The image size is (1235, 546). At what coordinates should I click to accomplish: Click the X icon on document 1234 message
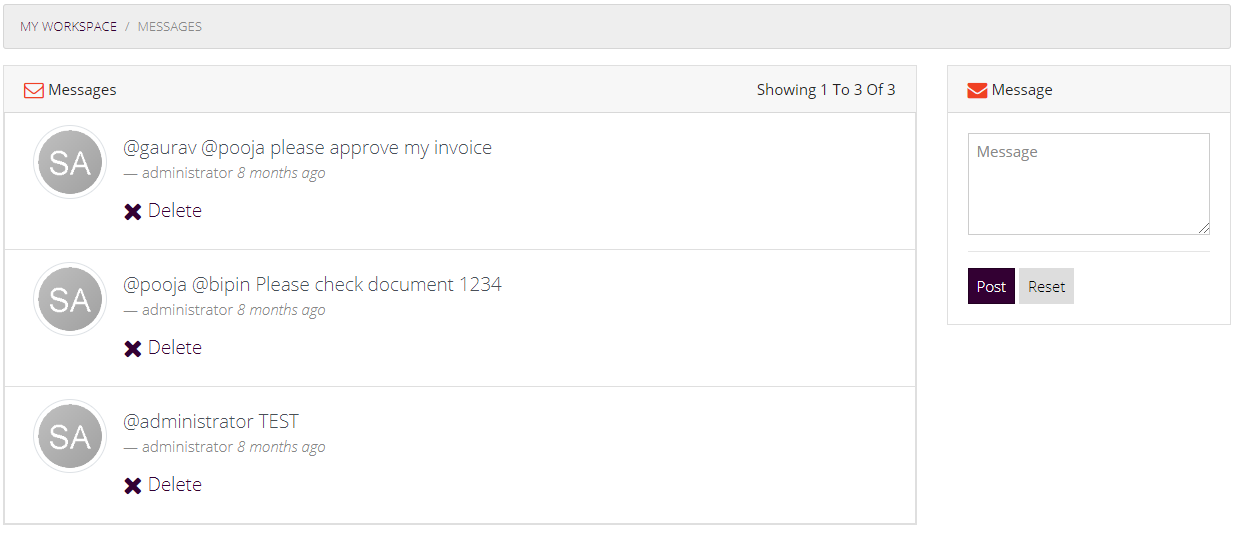pos(133,348)
